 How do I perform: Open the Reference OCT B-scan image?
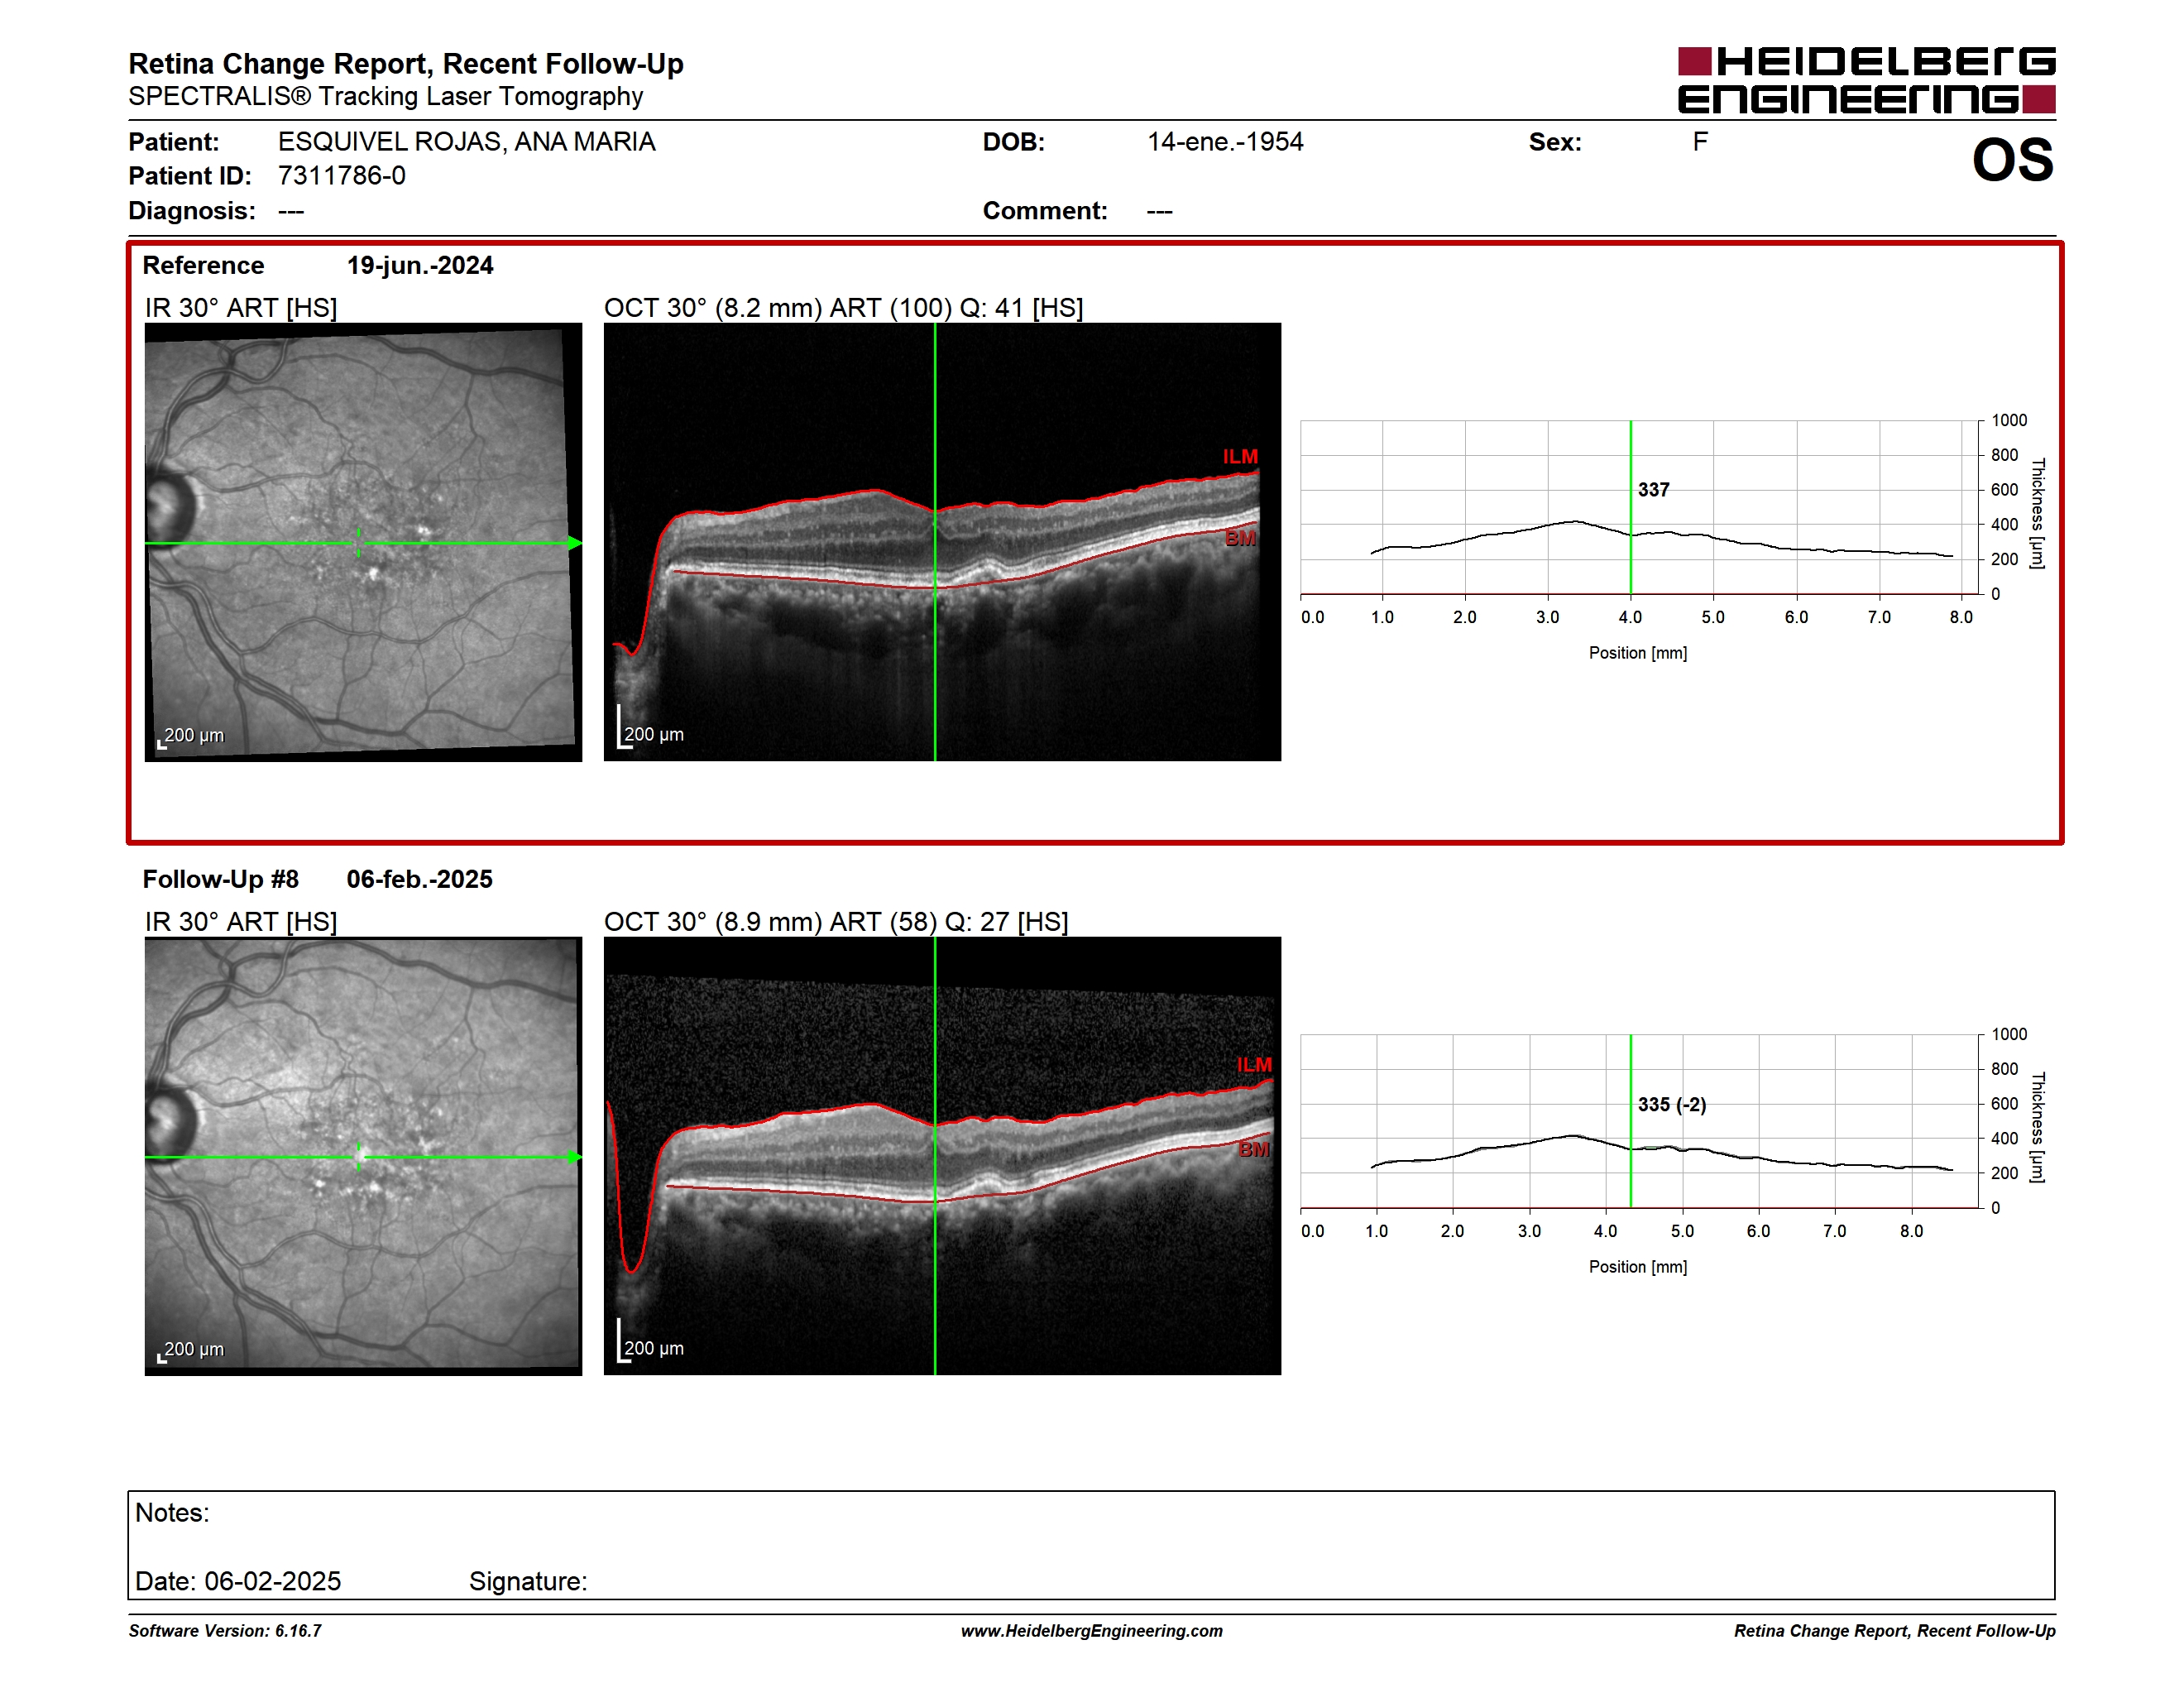942,542
